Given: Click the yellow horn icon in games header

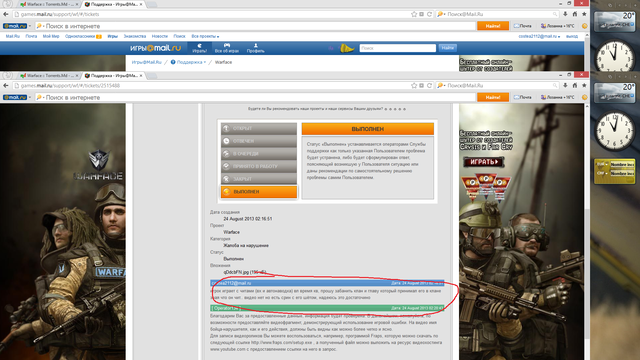Looking at the screenshot, I should pos(347,48).
